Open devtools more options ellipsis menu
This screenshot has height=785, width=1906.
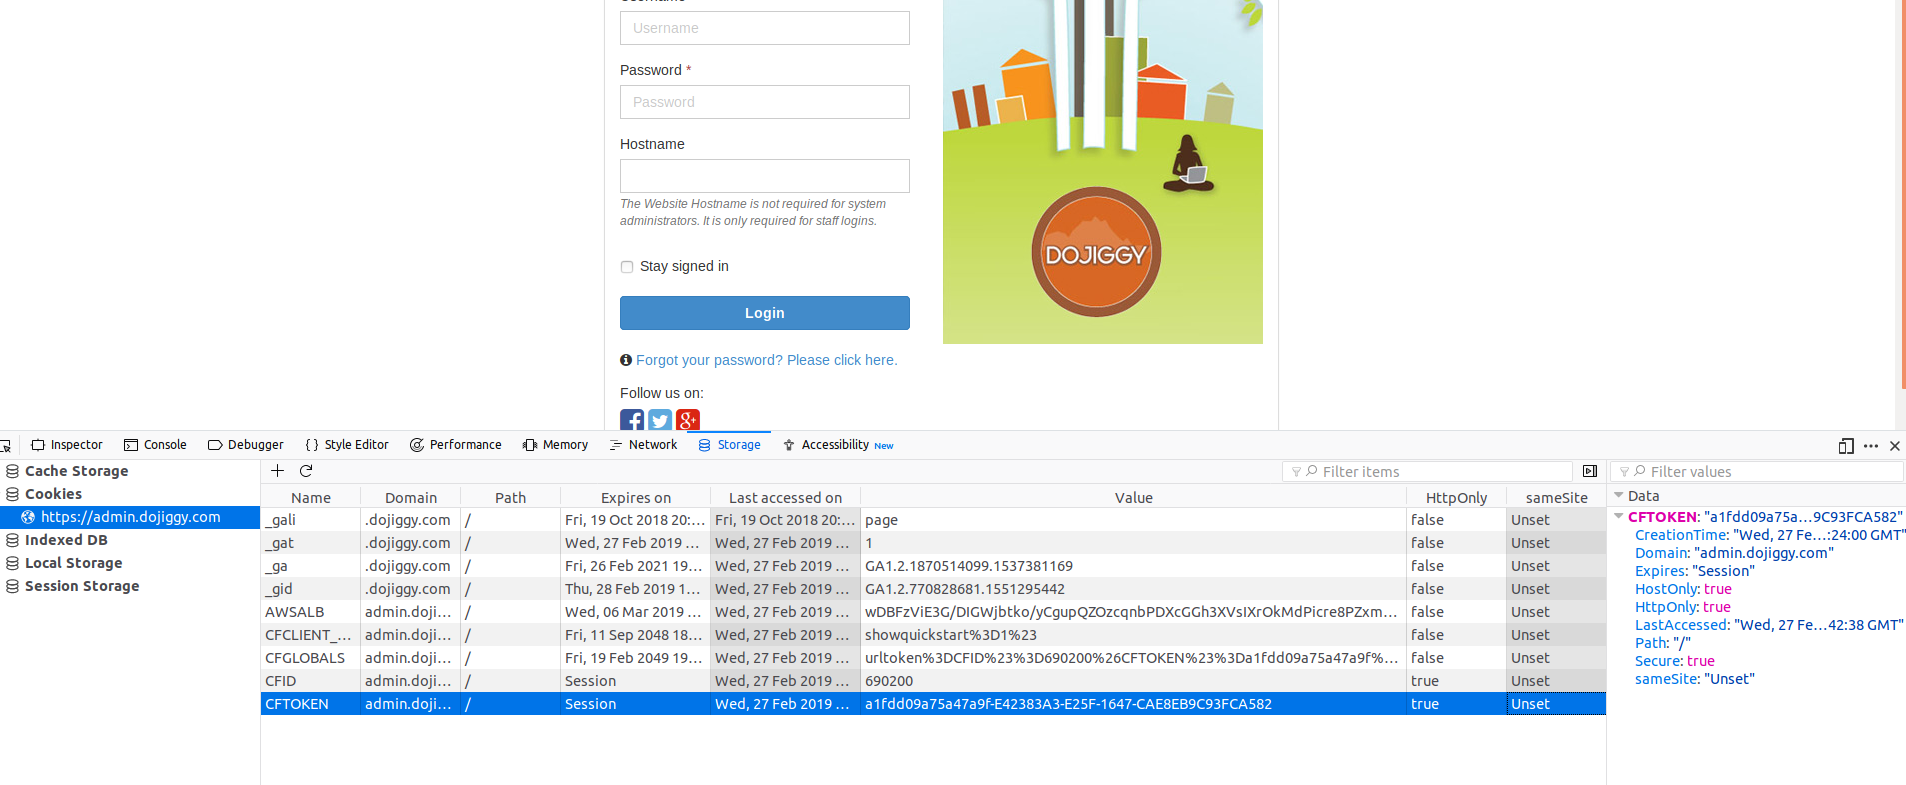tap(1871, 446)
